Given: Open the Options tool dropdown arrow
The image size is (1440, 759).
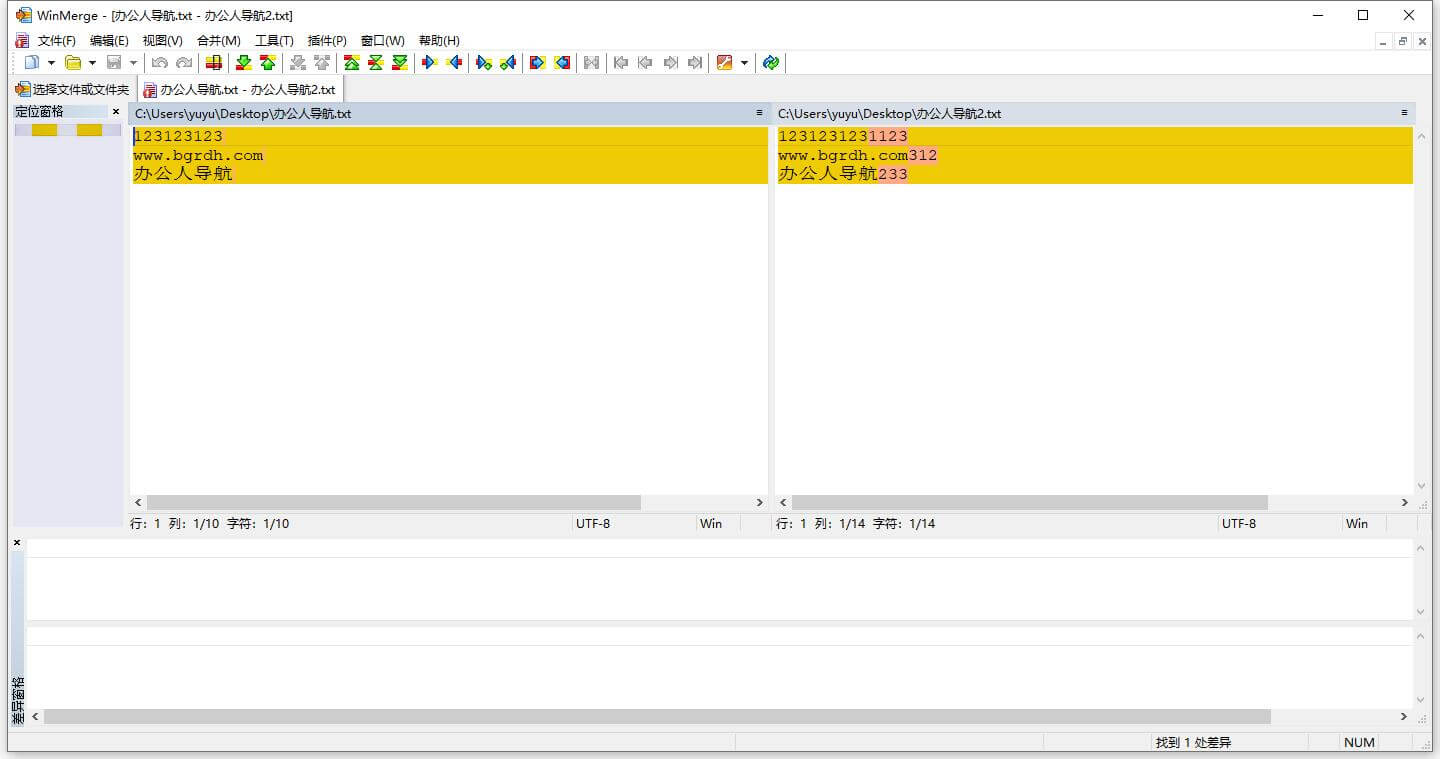Looking at the screenshot, I should coord(744,63).
